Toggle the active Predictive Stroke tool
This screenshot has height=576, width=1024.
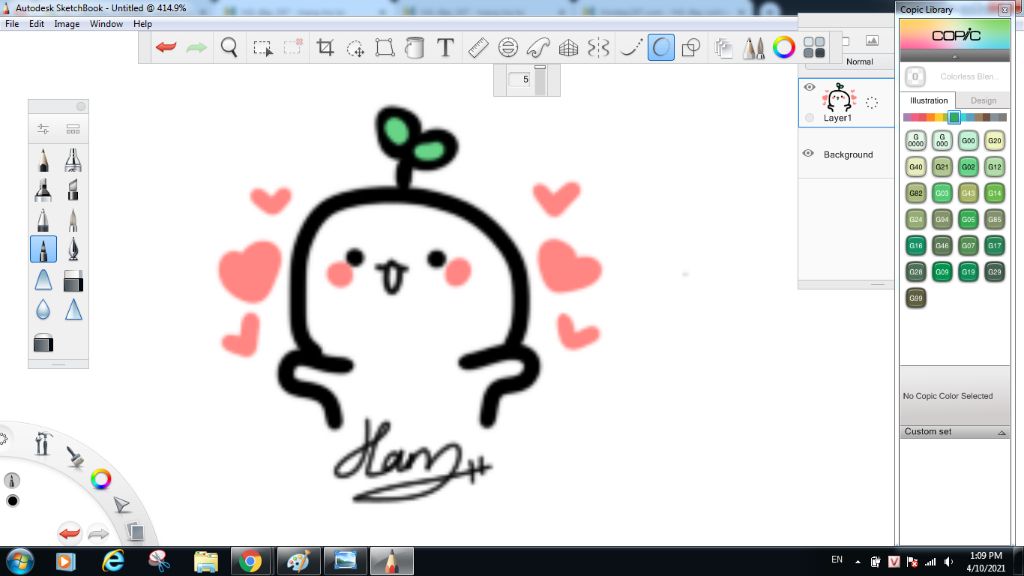(x=661, y=47)
